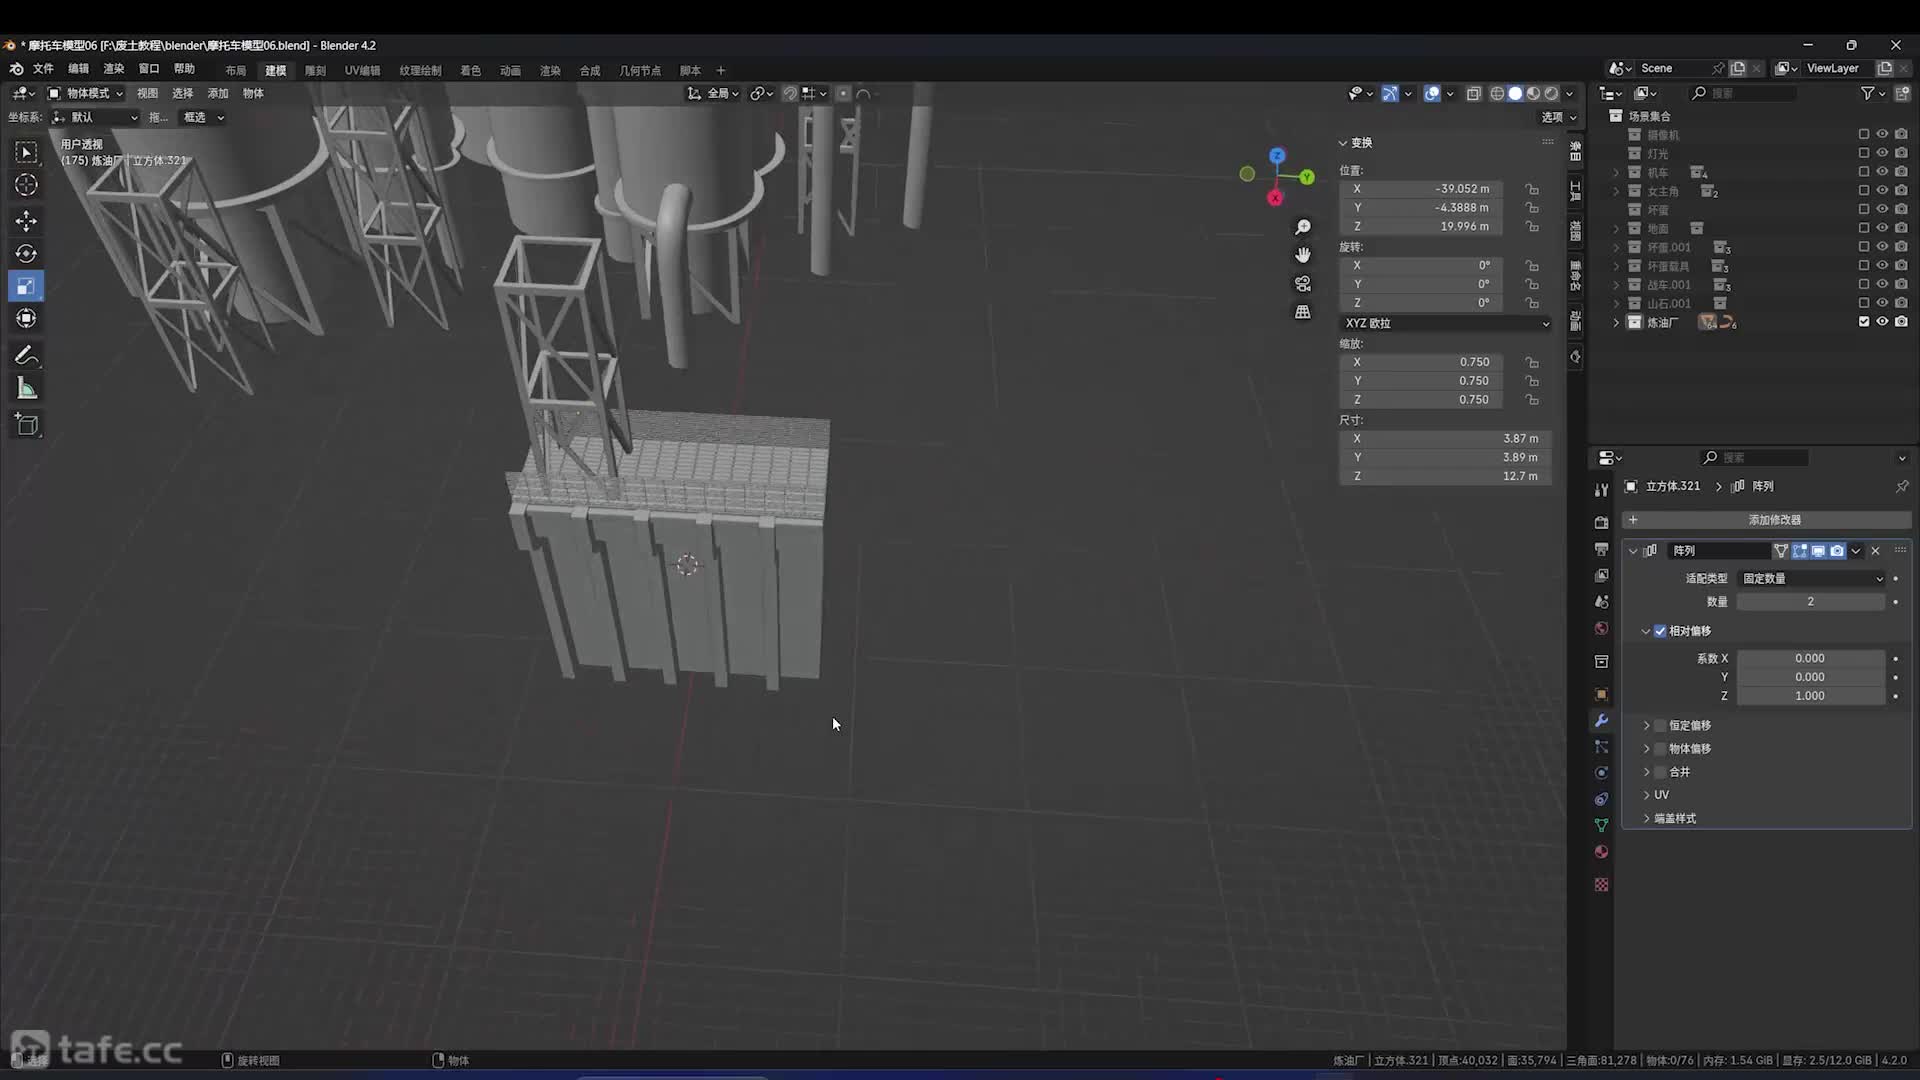Image resolution: width=1920 pixels, height=1080 pixels.
Task: Open the XYZ 欧拉 rotation mode dropdown
Action: (1446, 324)
